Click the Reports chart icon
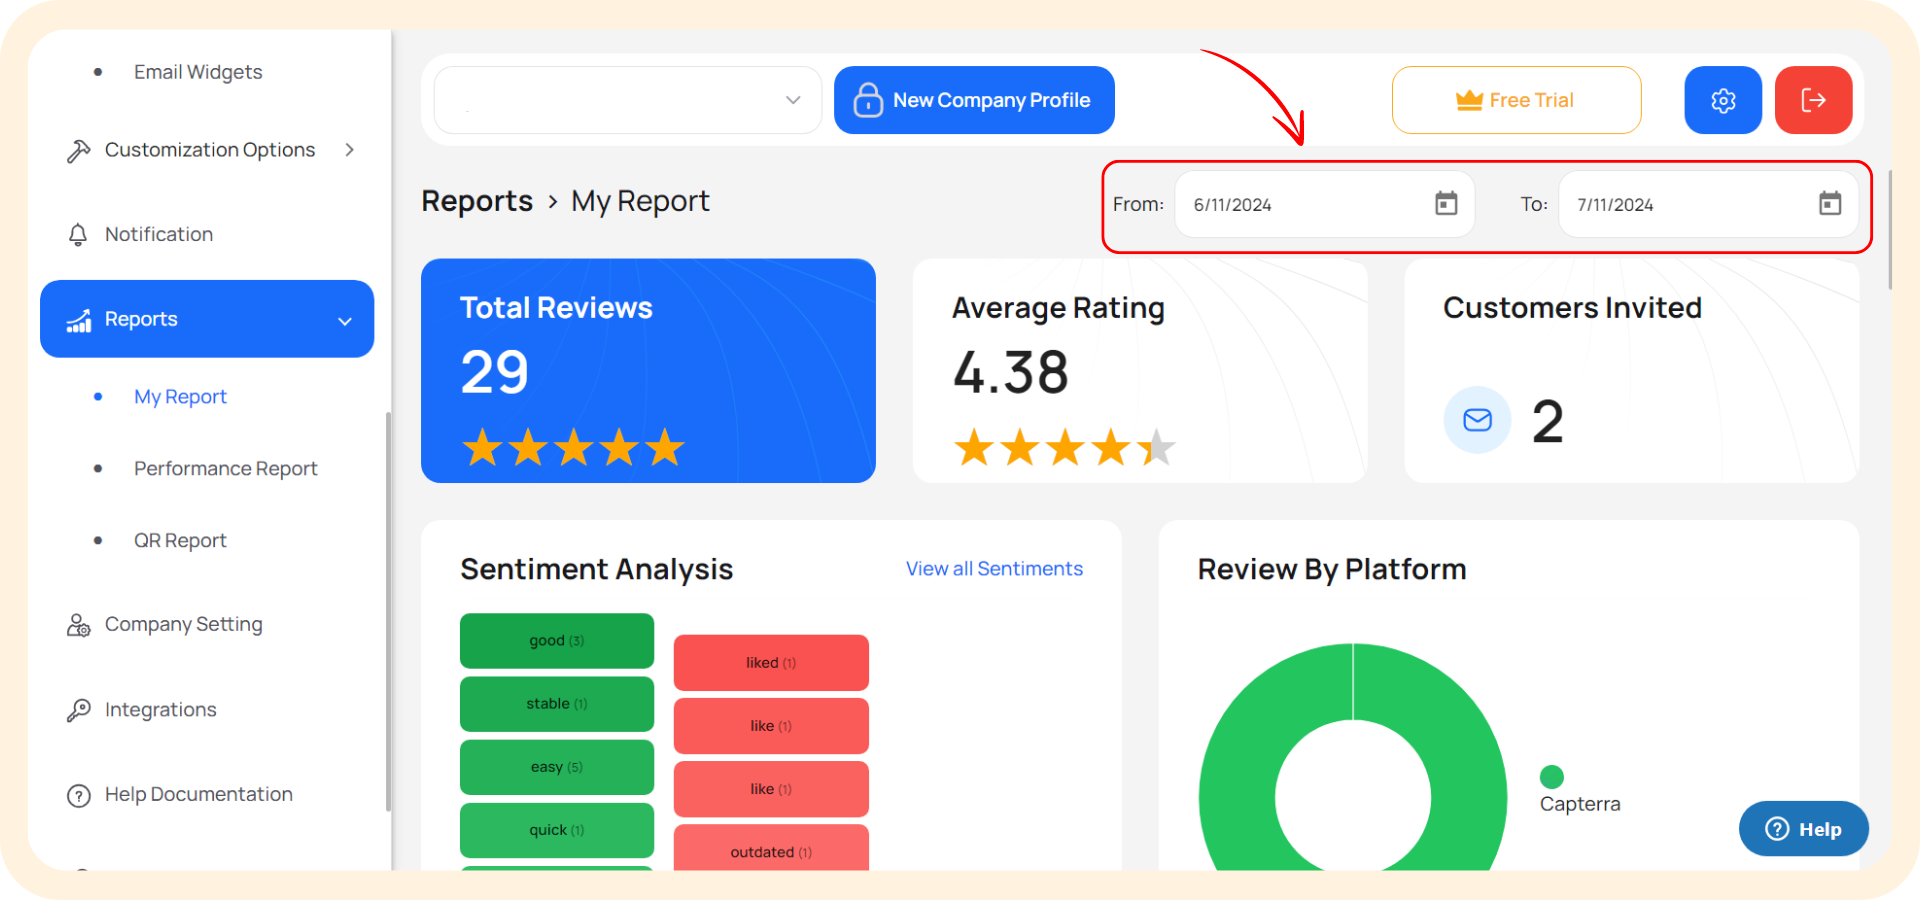1920x900 pixels. pyautogui.click(x=79, y=320)
